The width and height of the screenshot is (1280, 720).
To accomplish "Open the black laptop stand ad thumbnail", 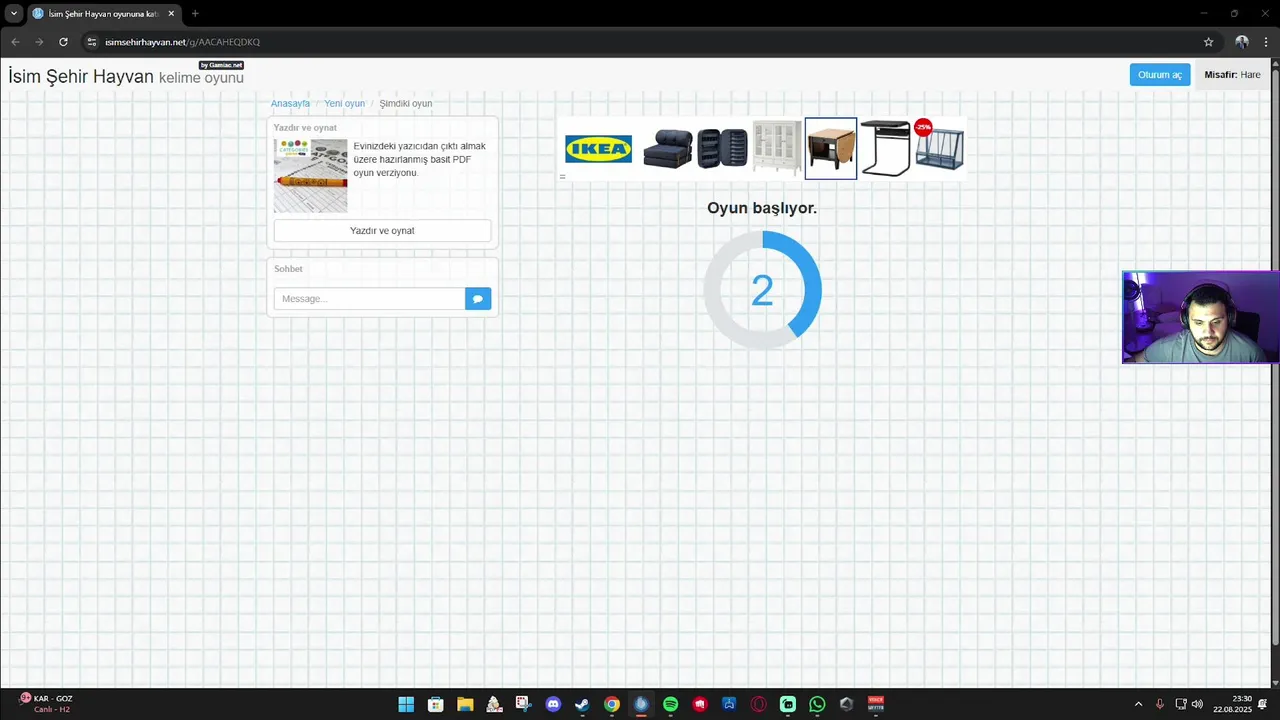I will (x=886, y=149).
